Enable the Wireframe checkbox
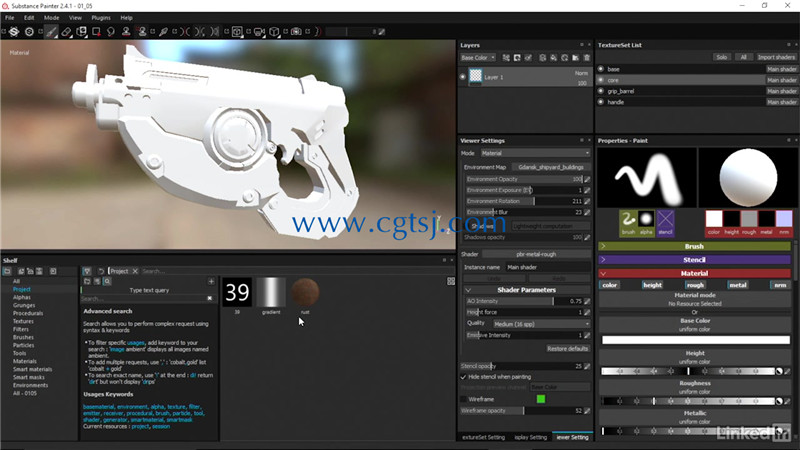This screenshot has height=450, width=800. pos(463,399)
